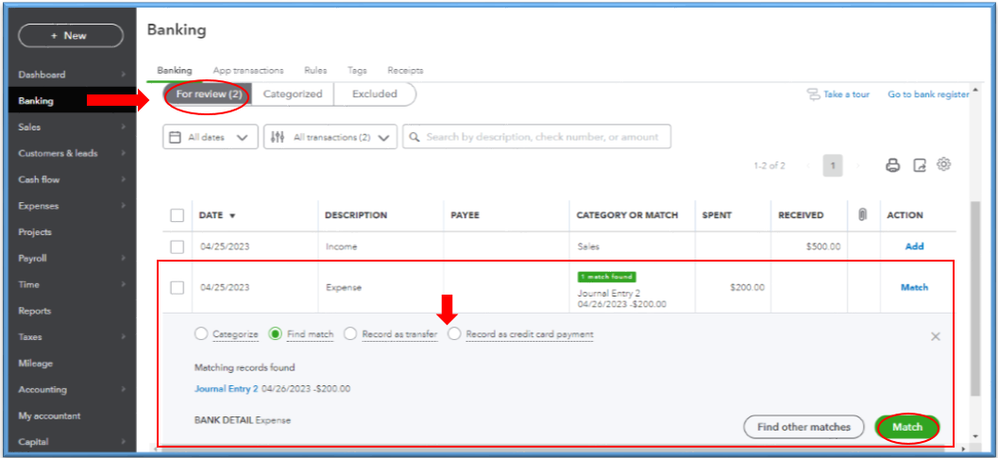
Task: Expand the Payroll submenu chevron
Action: click(x=123, y=258)
